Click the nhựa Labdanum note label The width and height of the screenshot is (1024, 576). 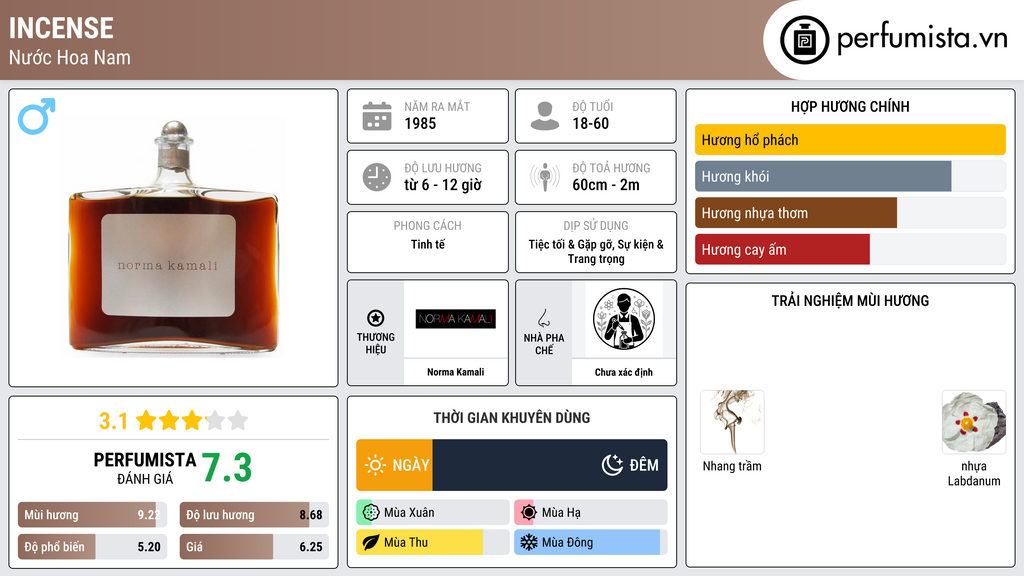point(974,473)
